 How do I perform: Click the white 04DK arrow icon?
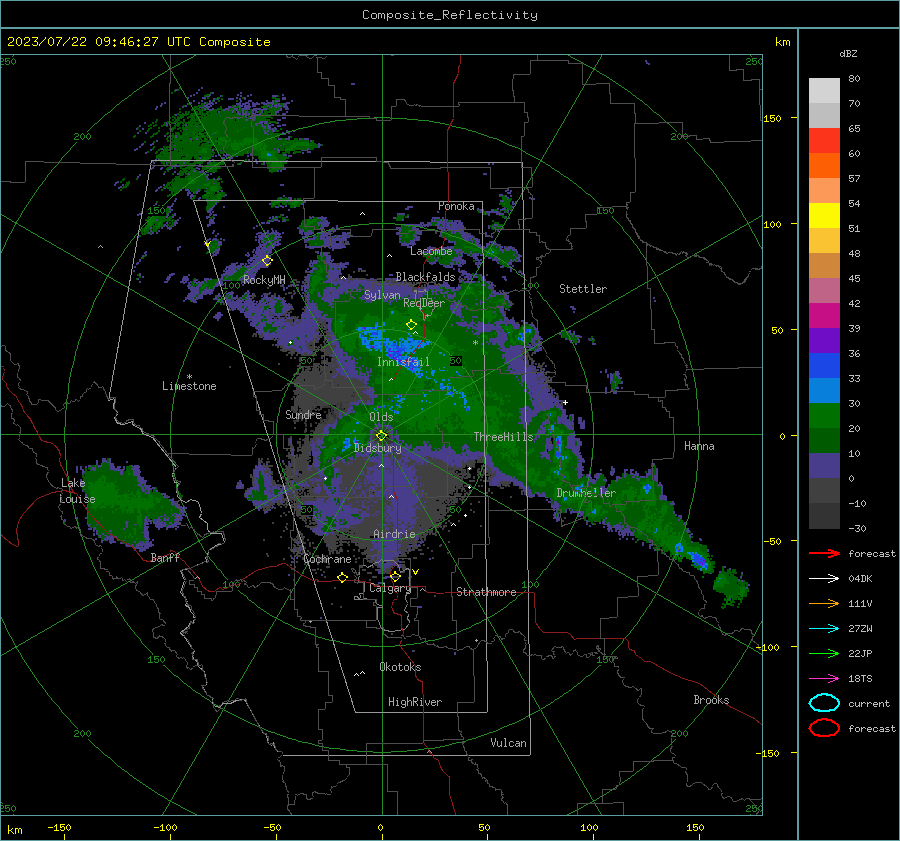(824, 578)
